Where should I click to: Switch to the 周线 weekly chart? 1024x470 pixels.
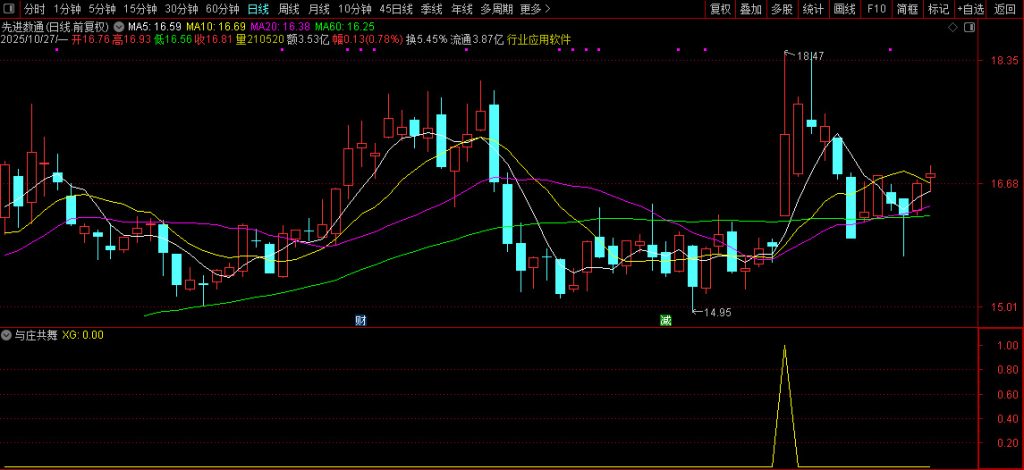coord(288,9)
